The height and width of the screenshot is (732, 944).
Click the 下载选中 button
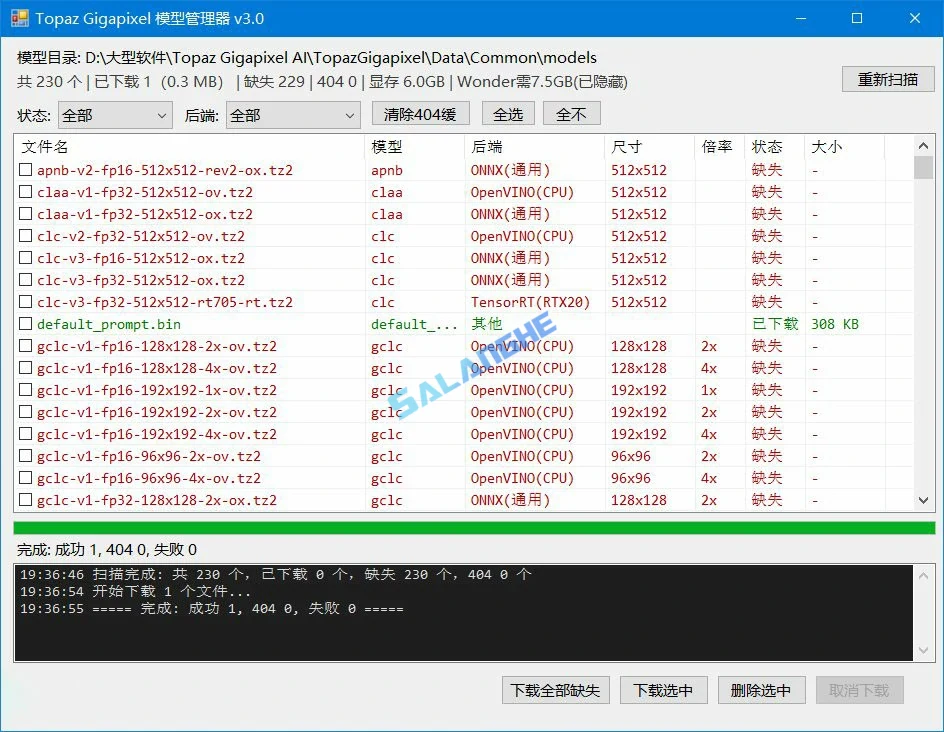[663, 690]
